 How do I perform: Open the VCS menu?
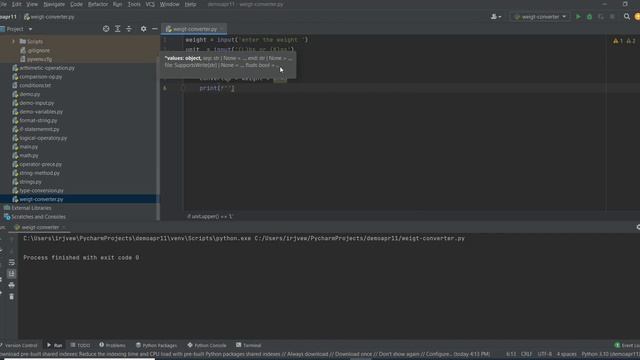coord(150,4)
